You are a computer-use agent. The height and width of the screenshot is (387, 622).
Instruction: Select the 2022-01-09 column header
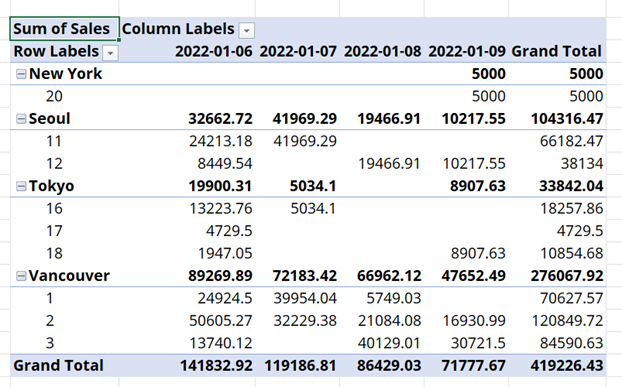[x=467, y=51]
